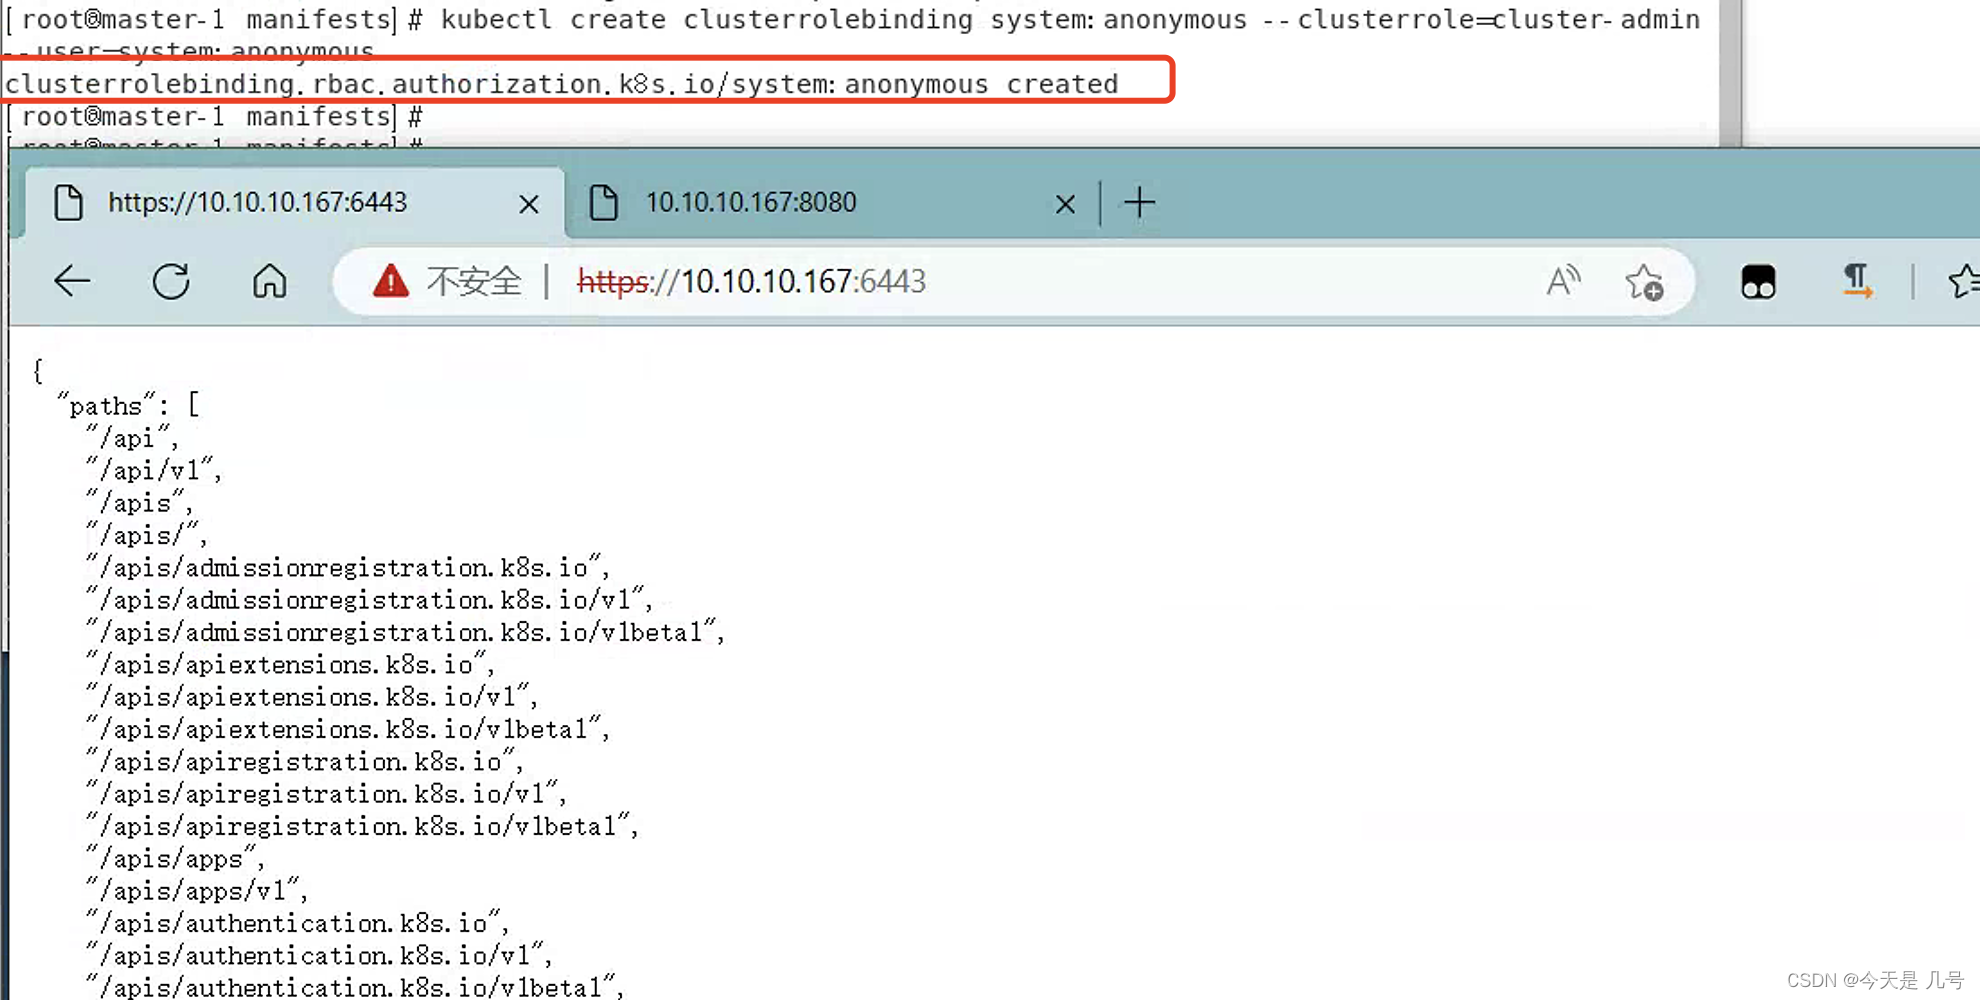Screen dimensions: 1980x1000
Task: Click "/apis/admissionregistration.k8s.io/v1" line
Action: coord(369,600)
